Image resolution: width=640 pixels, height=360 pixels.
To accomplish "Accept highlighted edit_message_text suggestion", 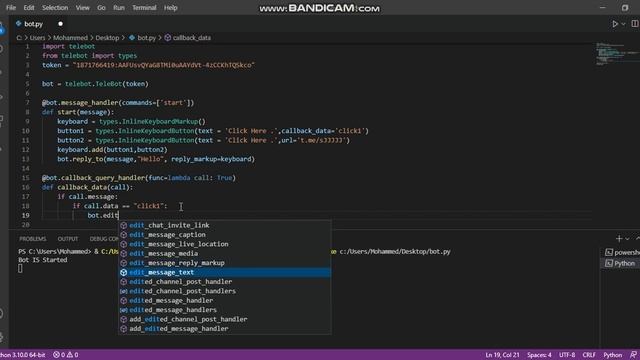I will point(225,272).
